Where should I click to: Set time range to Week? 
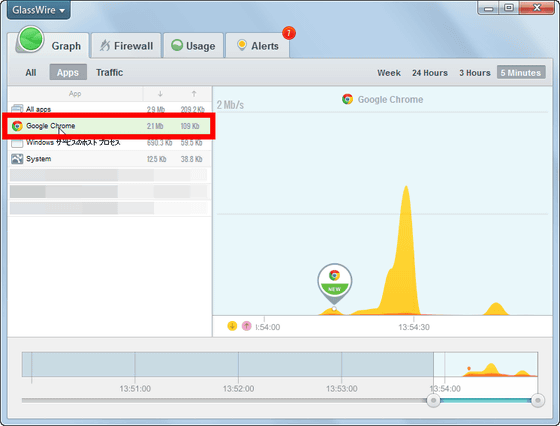[389, 73]
